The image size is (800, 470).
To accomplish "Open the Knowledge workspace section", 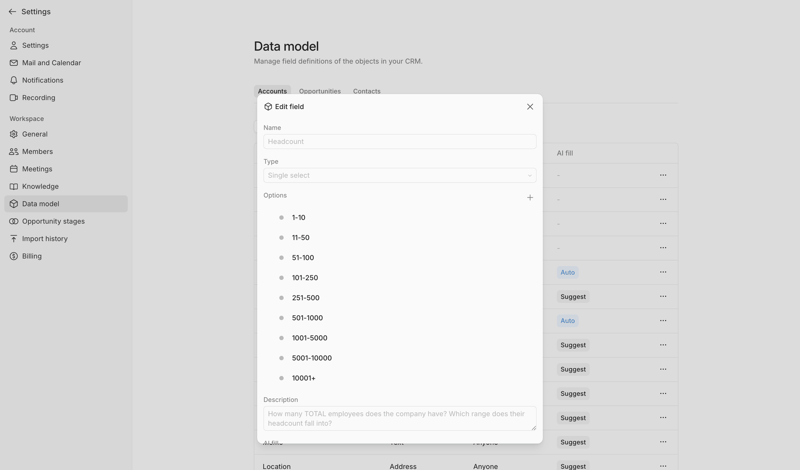I will tap(40, 186).
